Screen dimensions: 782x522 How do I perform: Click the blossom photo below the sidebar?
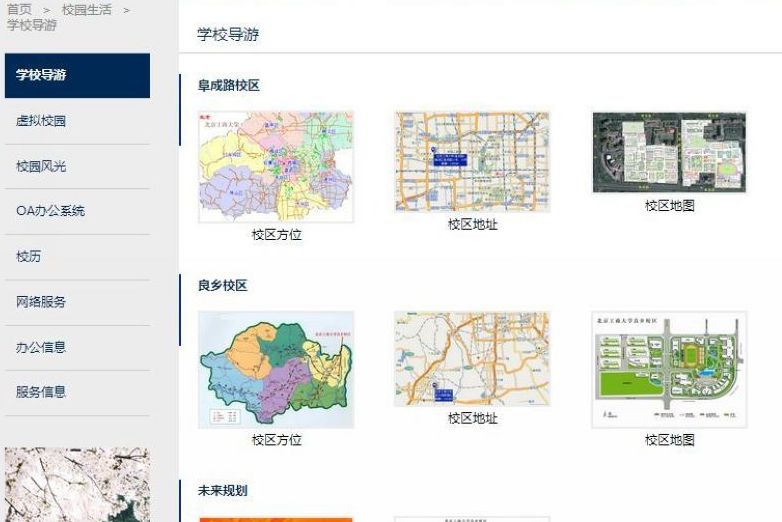[77, 484]
